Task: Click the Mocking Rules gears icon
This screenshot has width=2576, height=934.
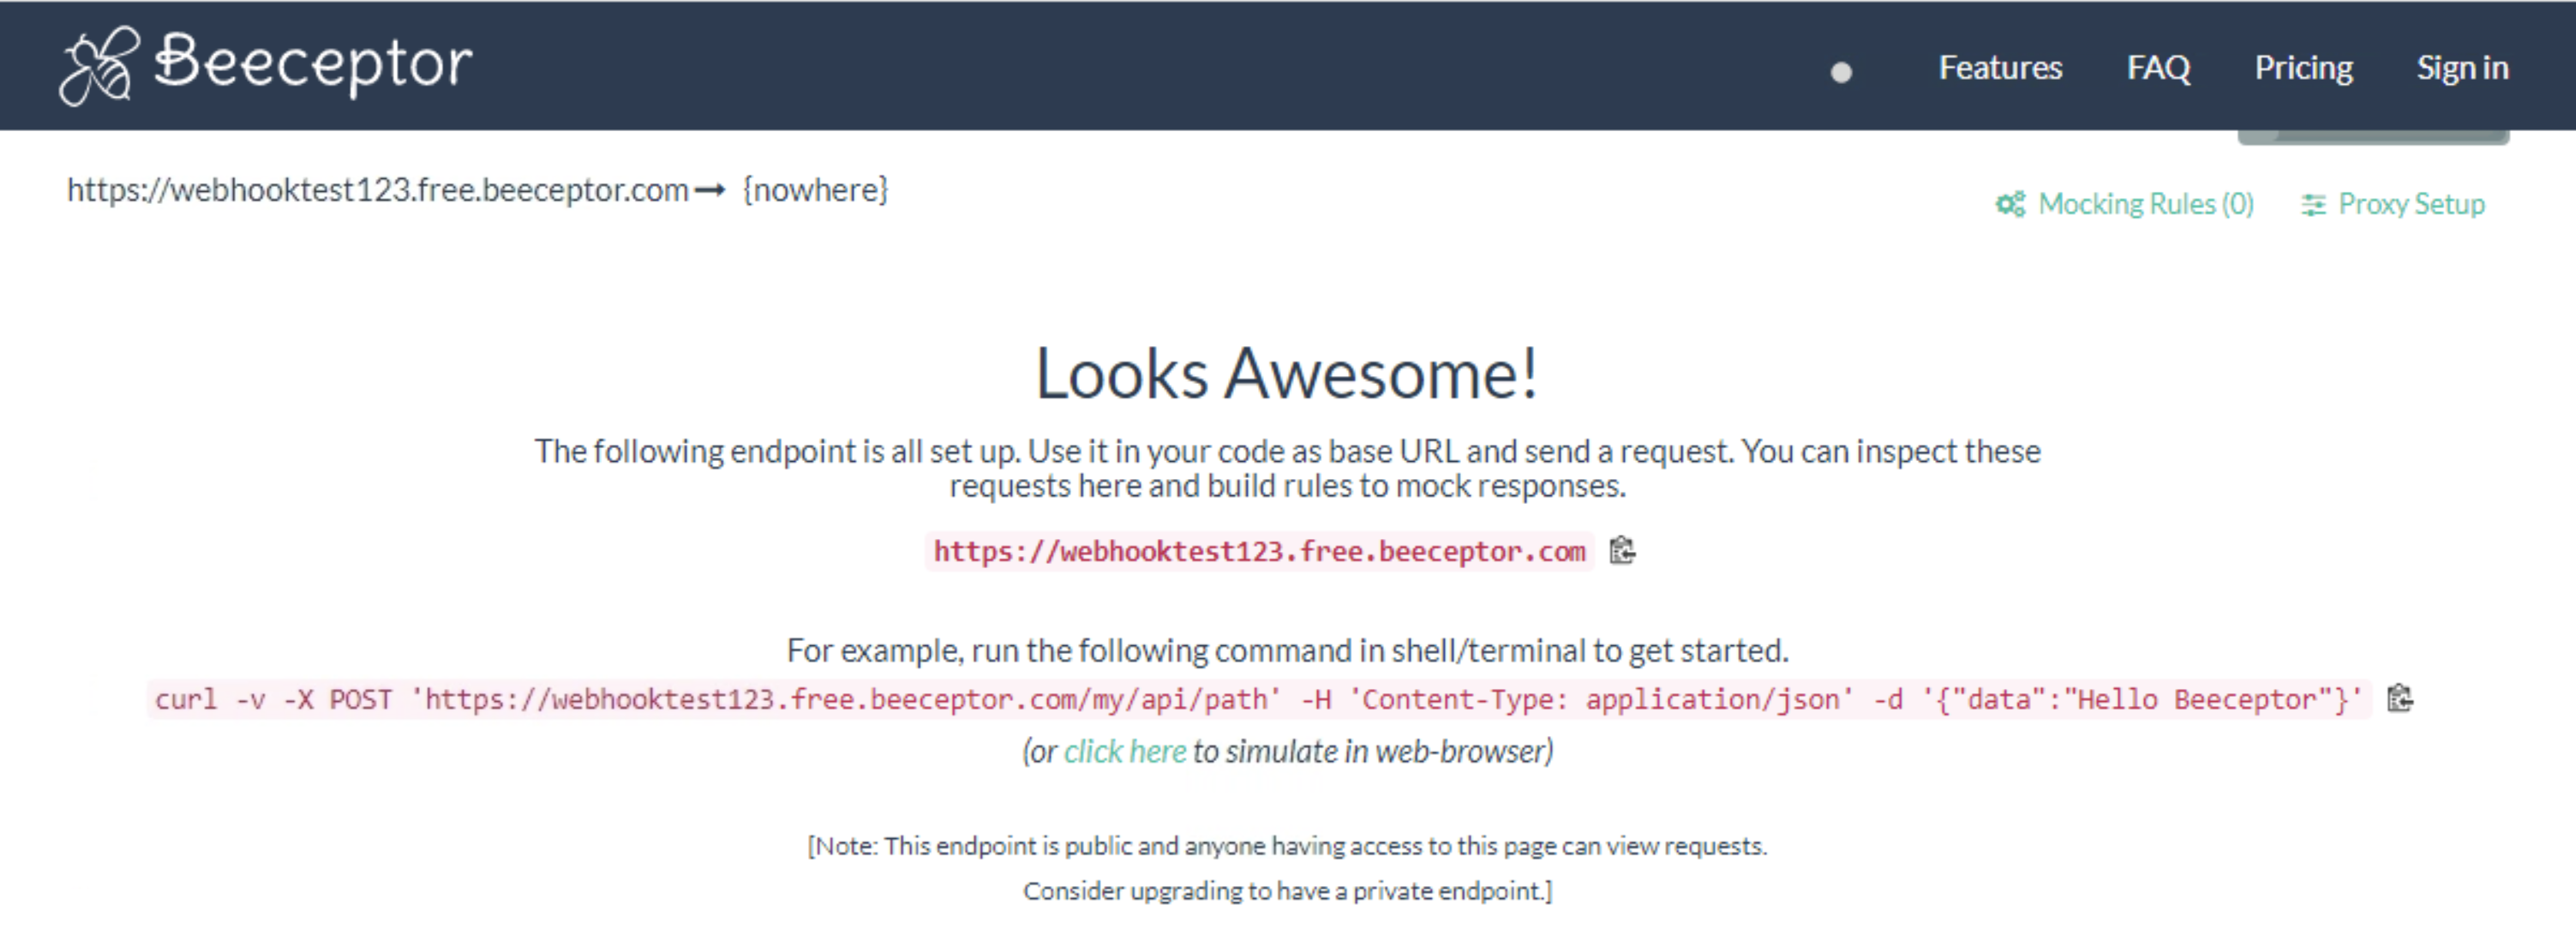Action: point(2010,204)
